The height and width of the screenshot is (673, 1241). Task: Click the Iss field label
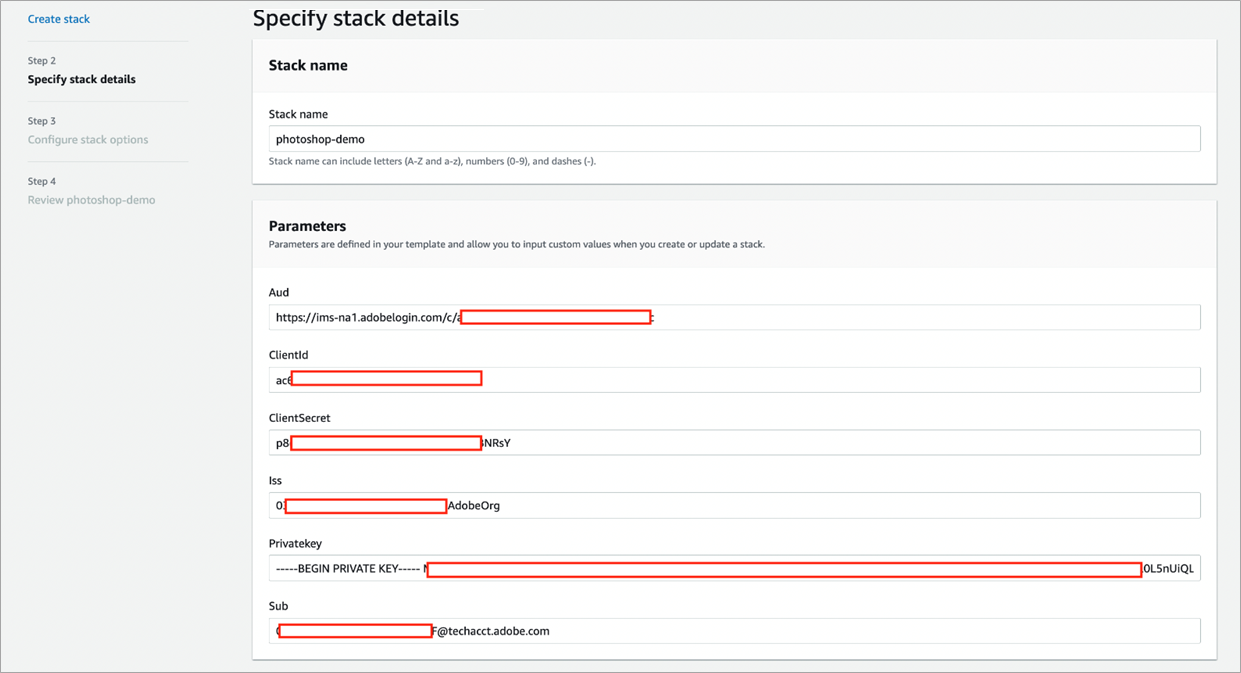276,481
